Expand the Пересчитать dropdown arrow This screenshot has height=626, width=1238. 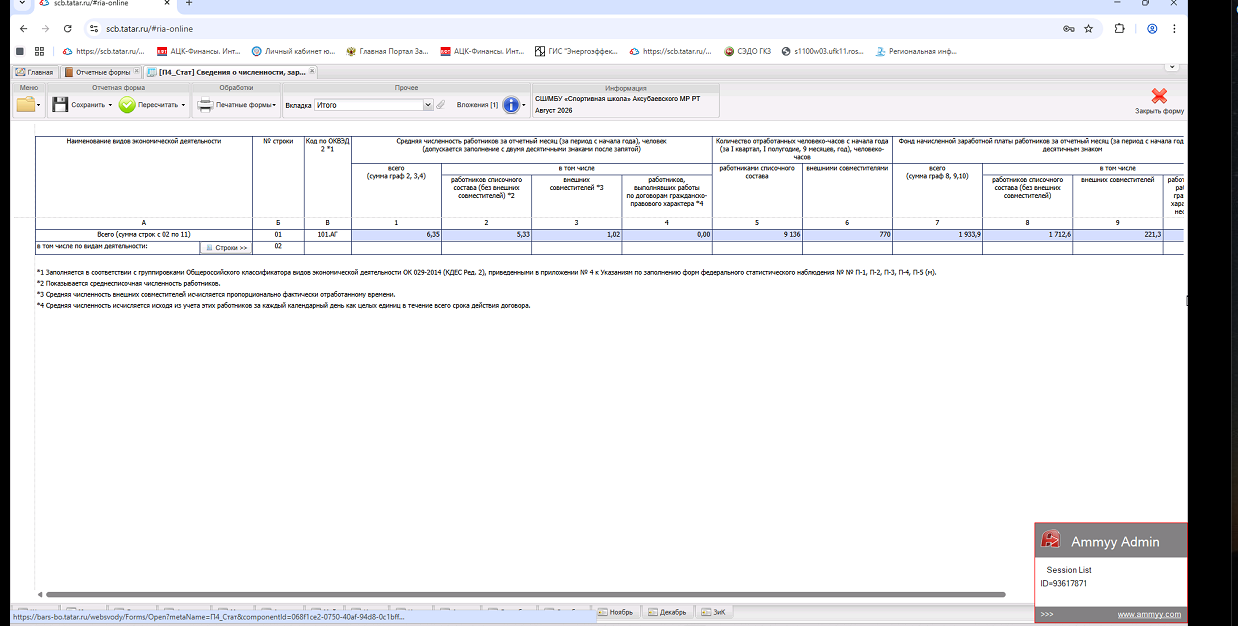(x=182, y=105)
